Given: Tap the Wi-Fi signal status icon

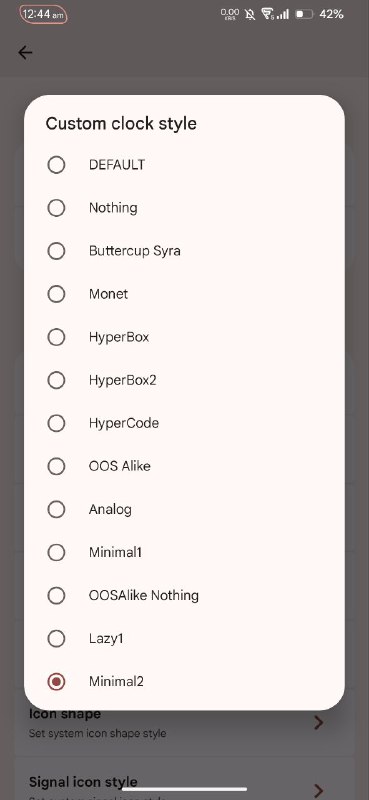Looking at the screenshot, I should [x=267, y=14].
